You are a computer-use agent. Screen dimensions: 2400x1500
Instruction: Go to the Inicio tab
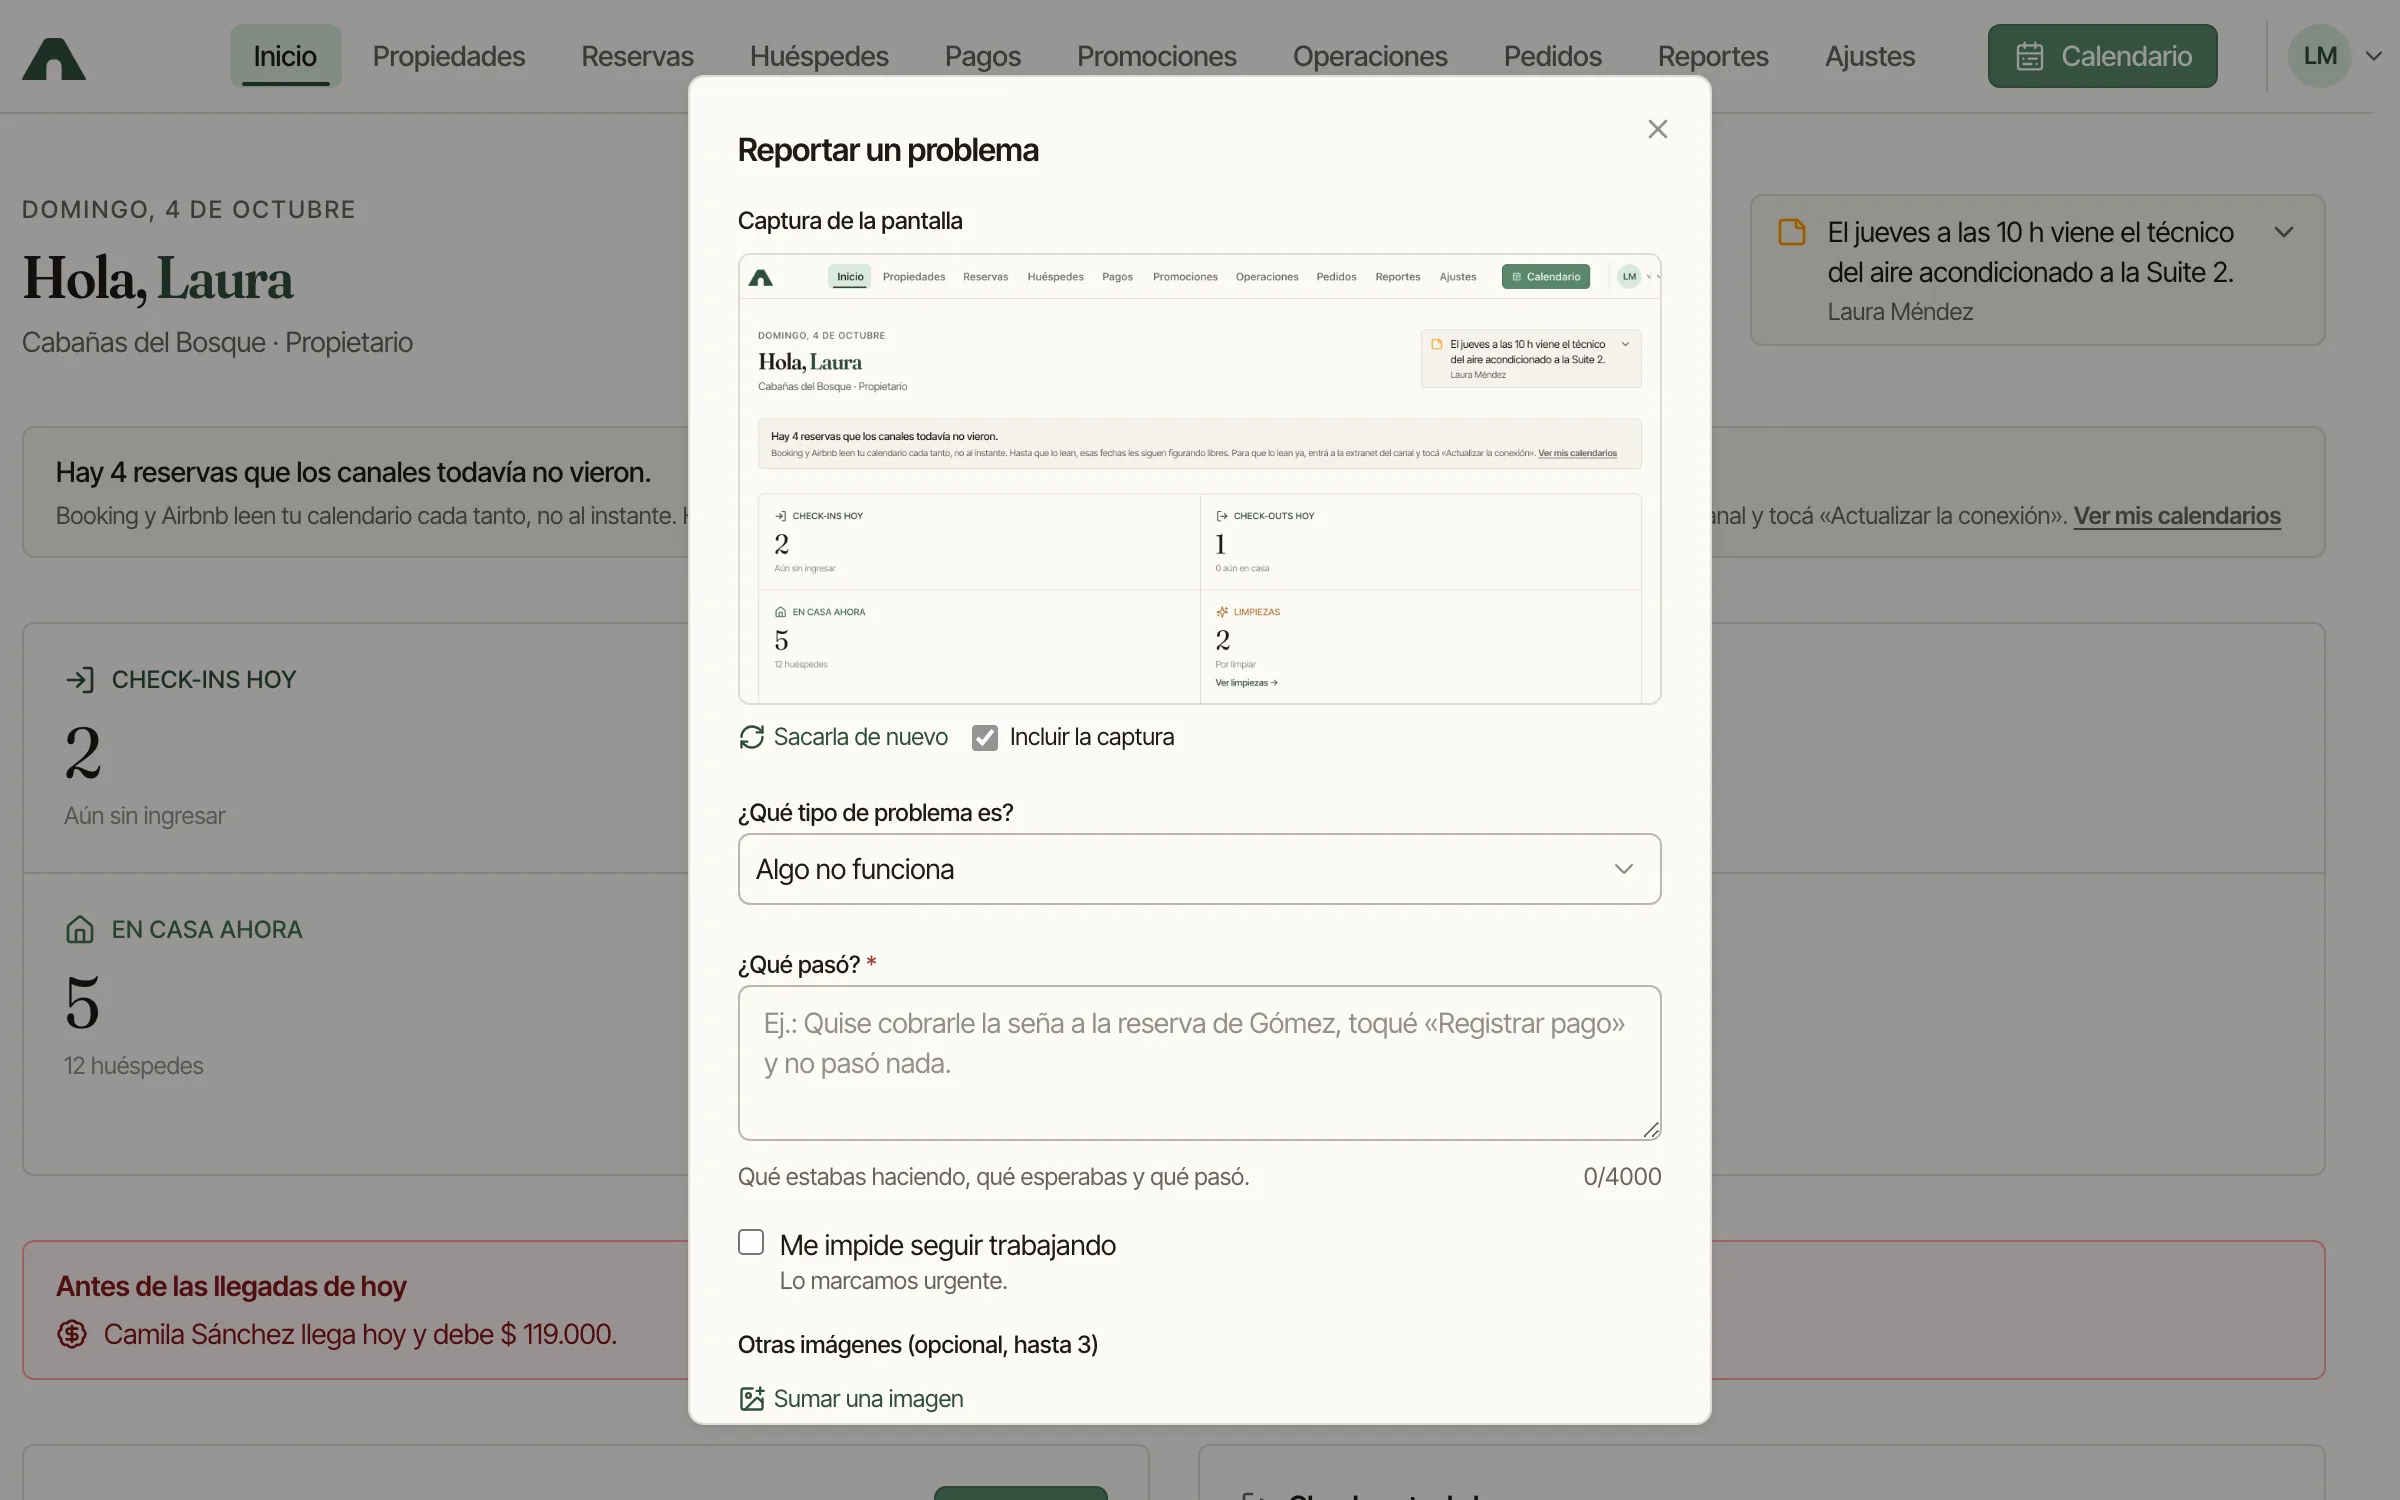(285, 56)
